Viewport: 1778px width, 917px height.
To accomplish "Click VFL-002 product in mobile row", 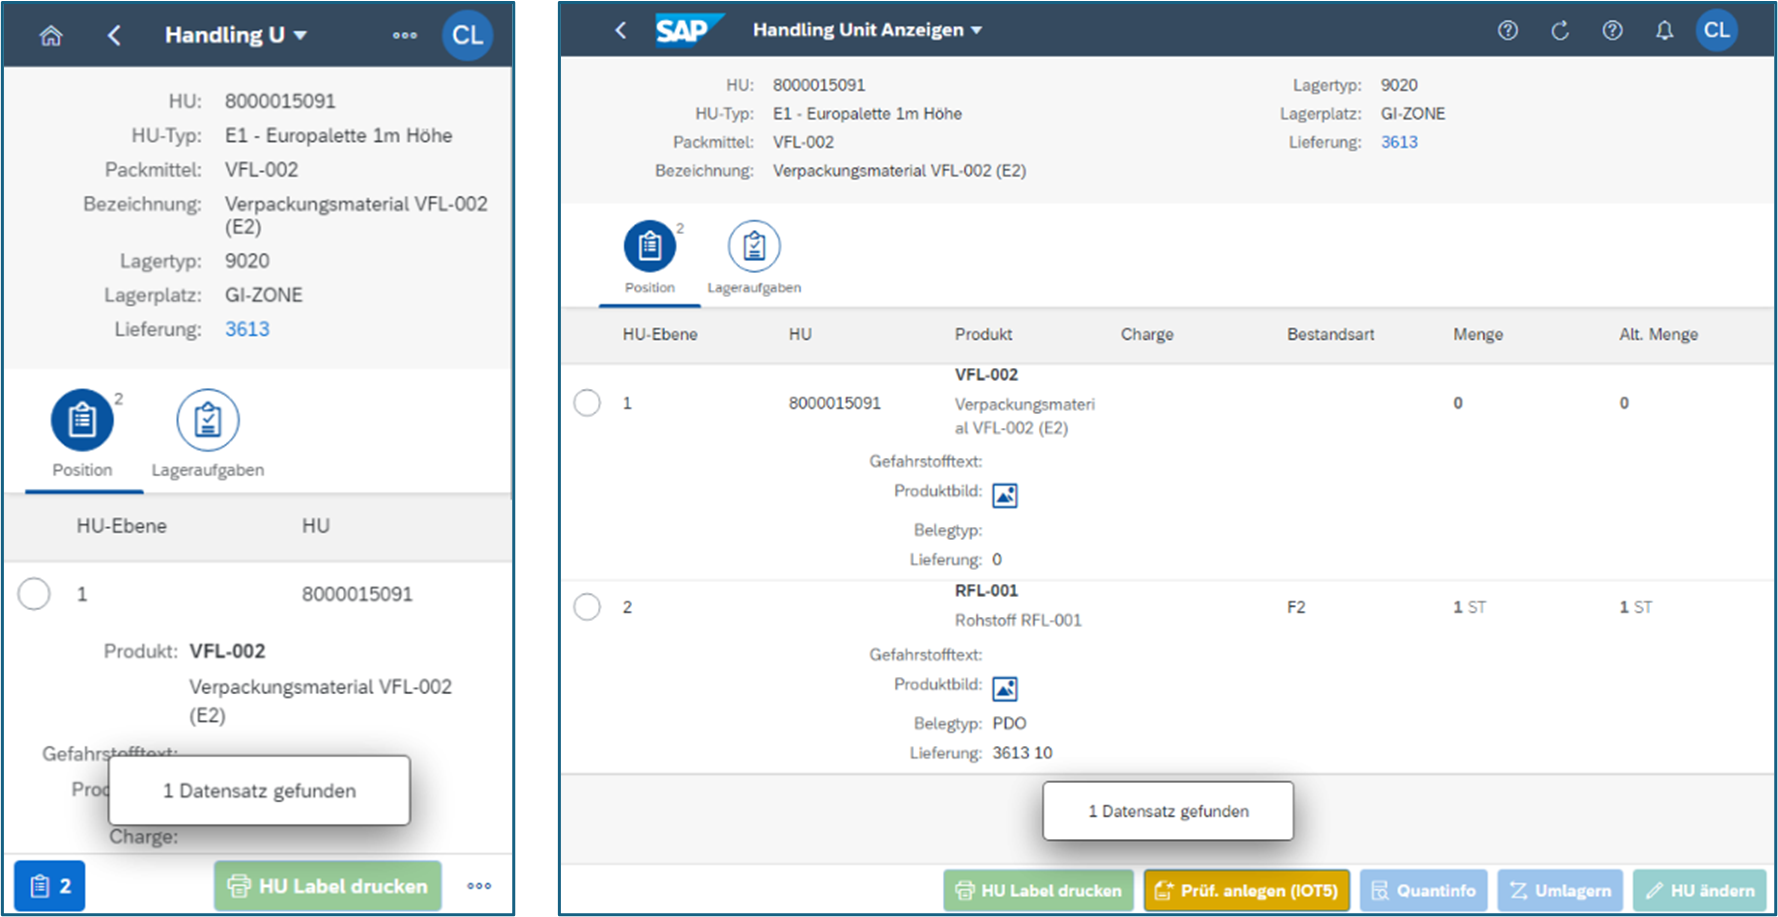I will (x=227, y=651).
